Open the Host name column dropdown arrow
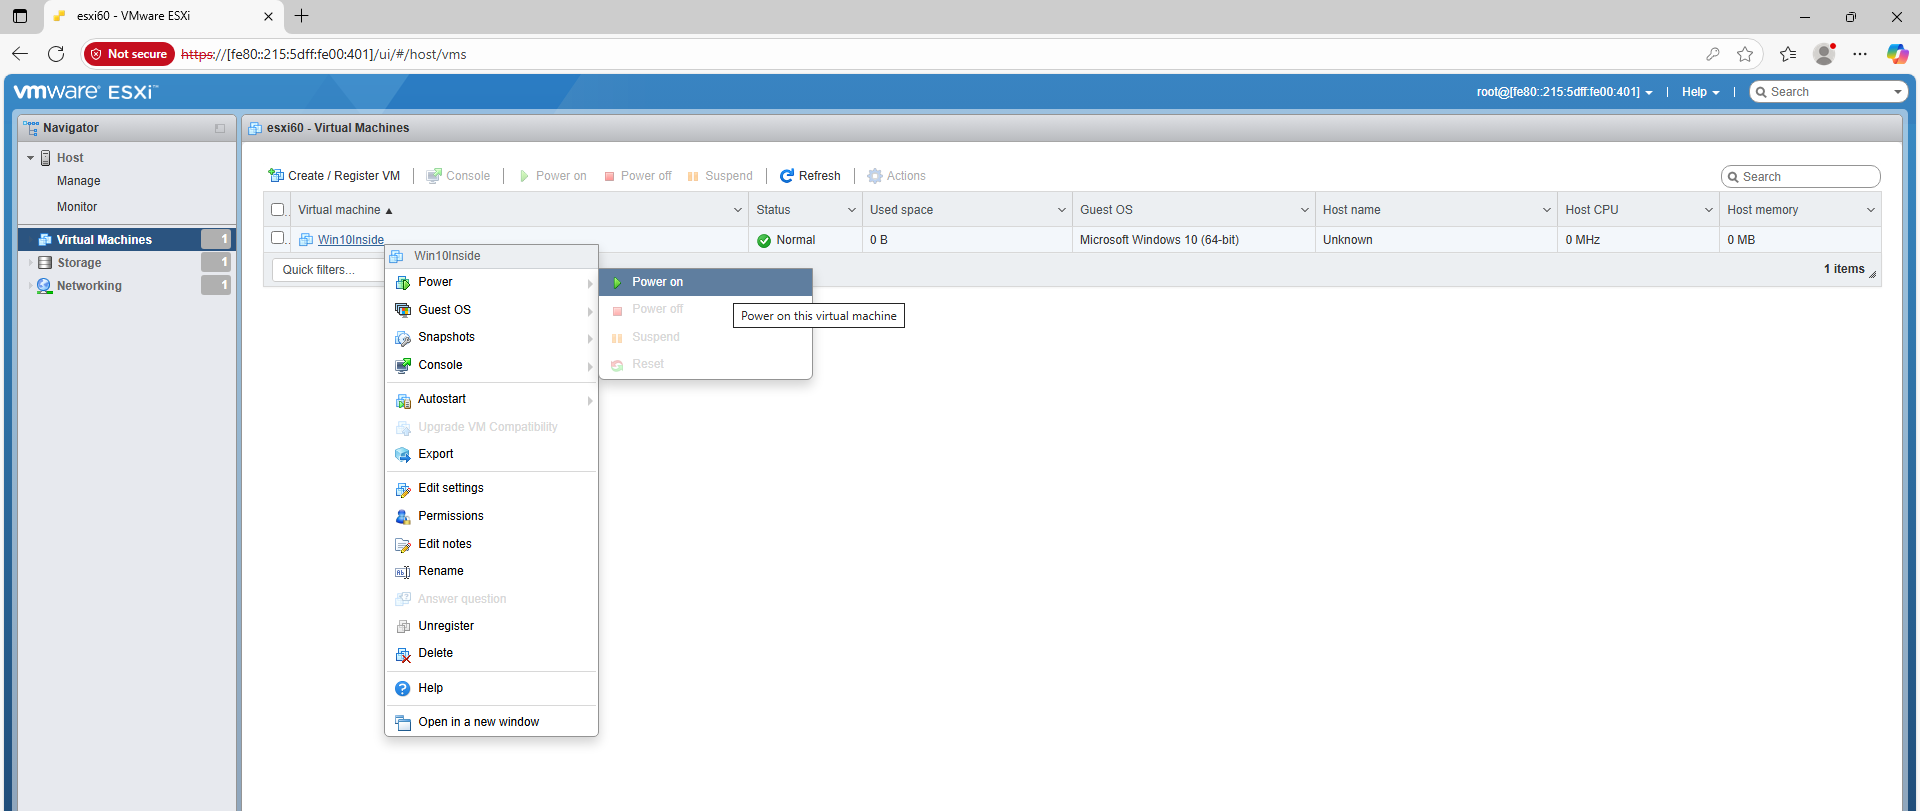Screen dimensions: 1920x811 1547,210
